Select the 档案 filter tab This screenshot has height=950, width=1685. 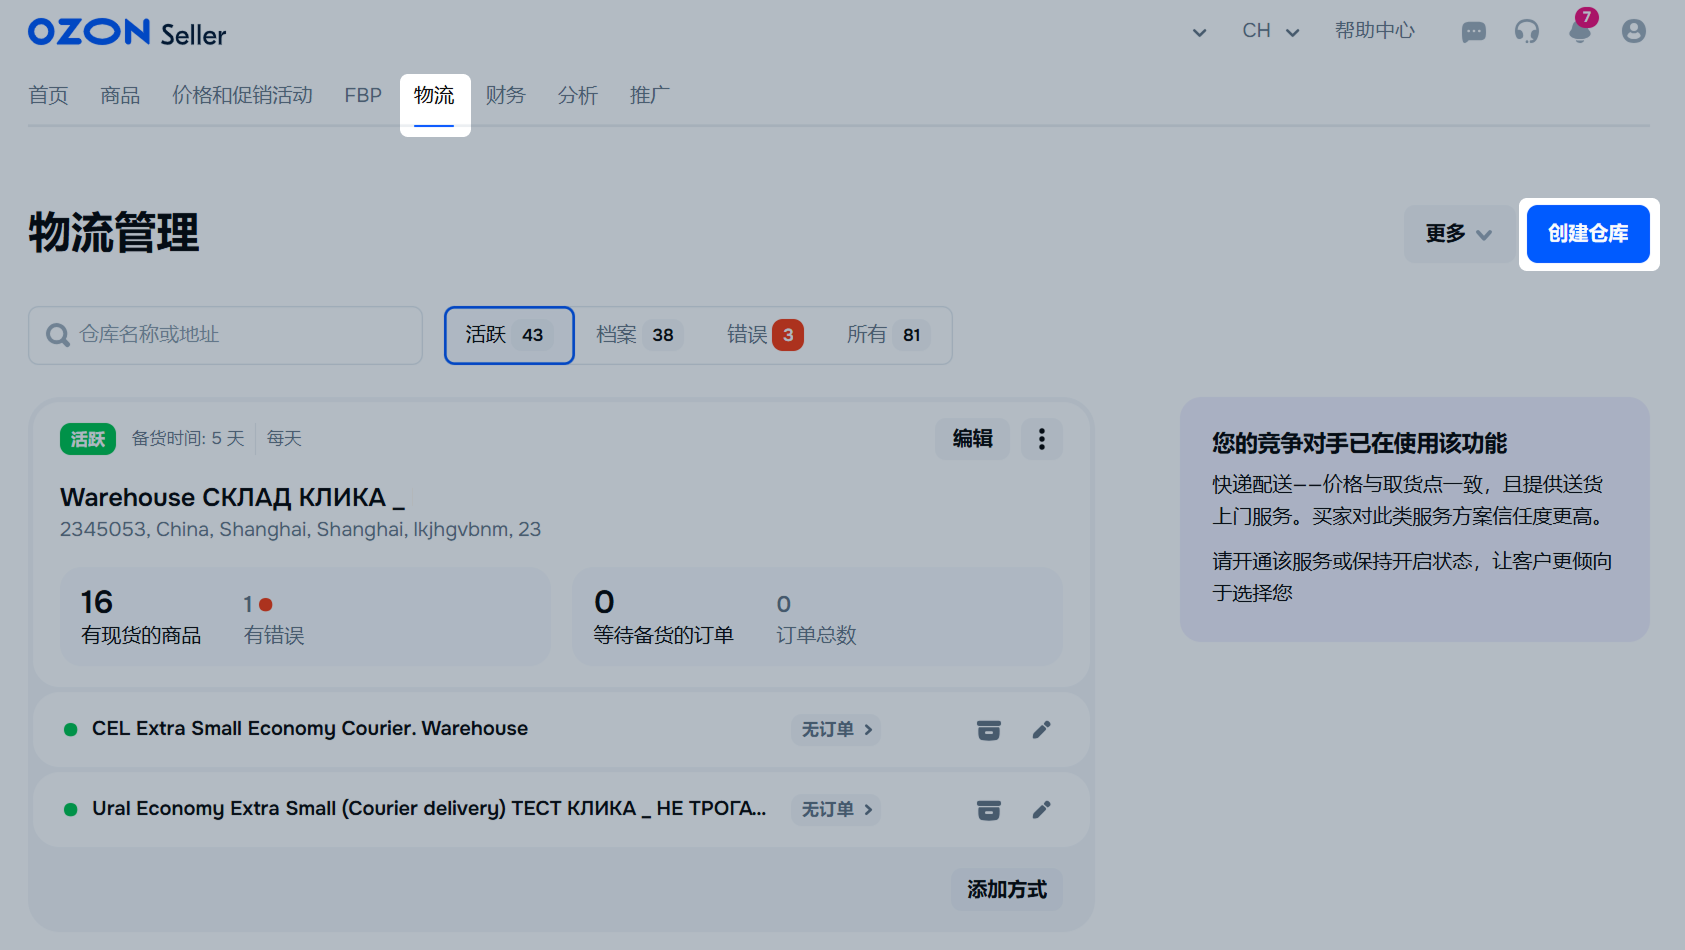(636, 335)
